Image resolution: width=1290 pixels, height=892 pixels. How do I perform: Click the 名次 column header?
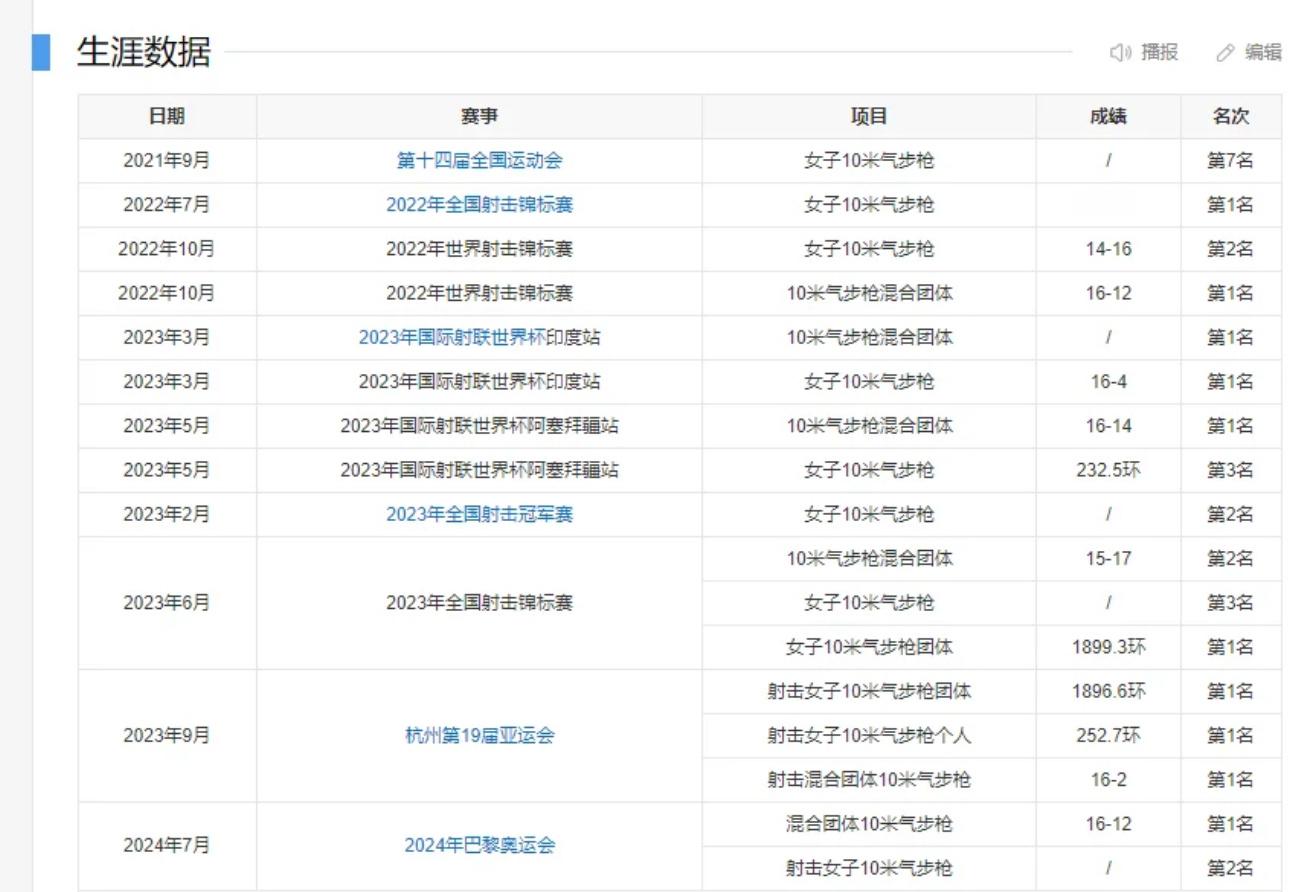[1230, 116]
